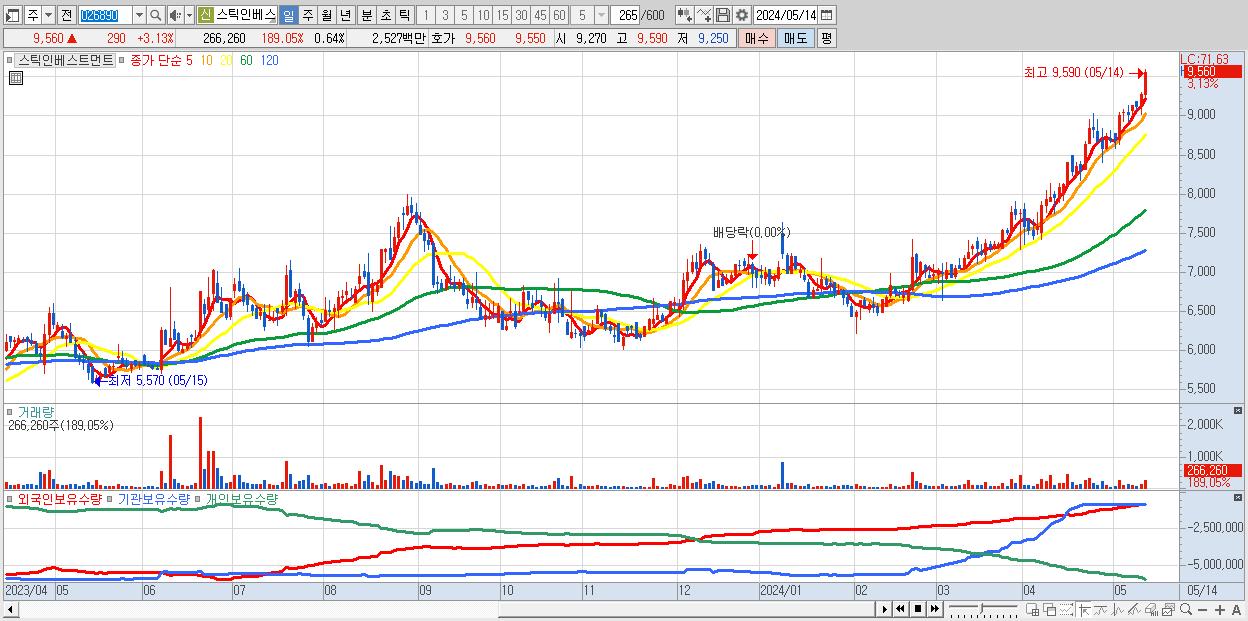Click the orange 10 moving average label
Image resolution: width=1248 pixels, height=621 pixels.
pyautogui.click(x=205, y=60)
